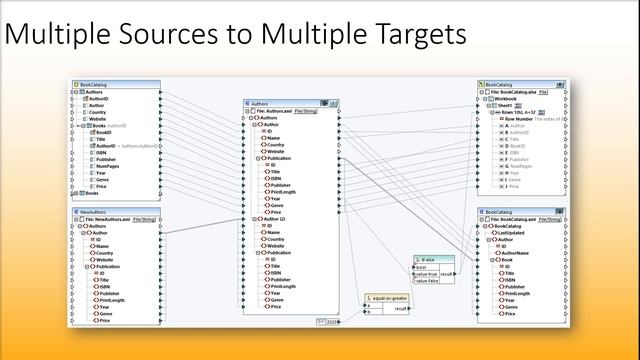Click the settings button beside Sheet1
Viewport: 640px width, 360px height.
click(x=518, y=106)
